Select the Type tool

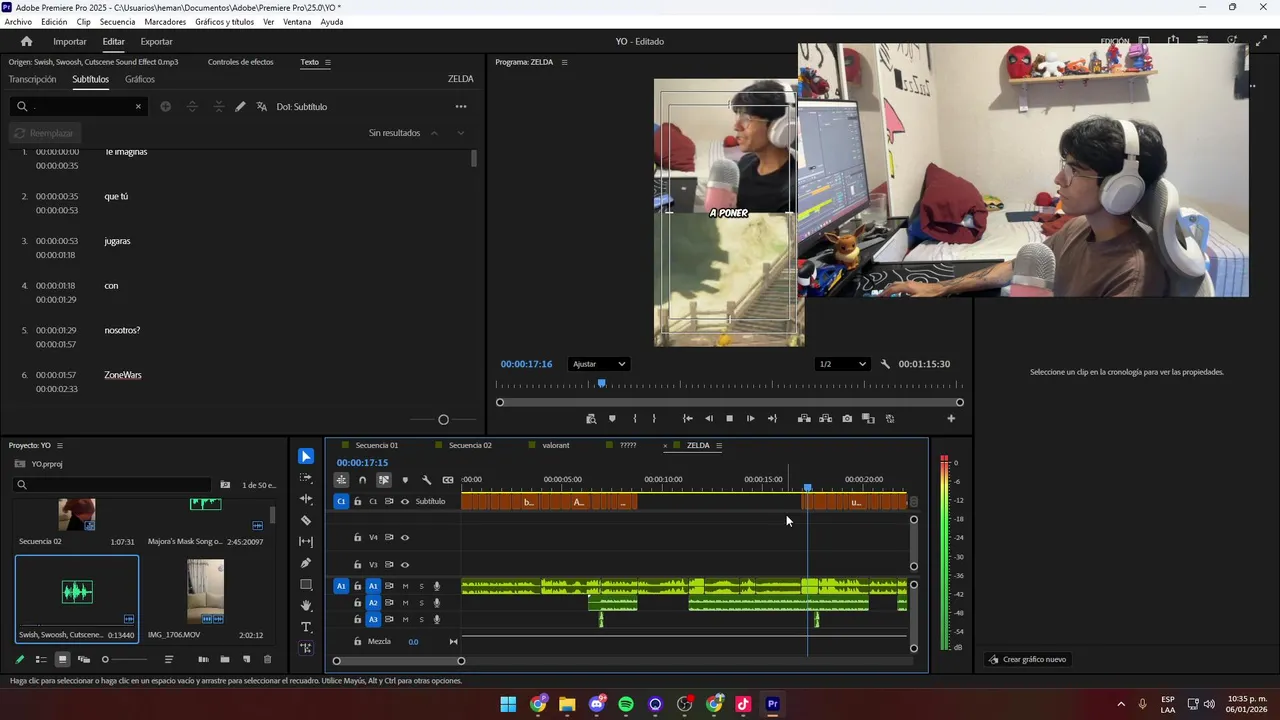[x=306, y=627]
